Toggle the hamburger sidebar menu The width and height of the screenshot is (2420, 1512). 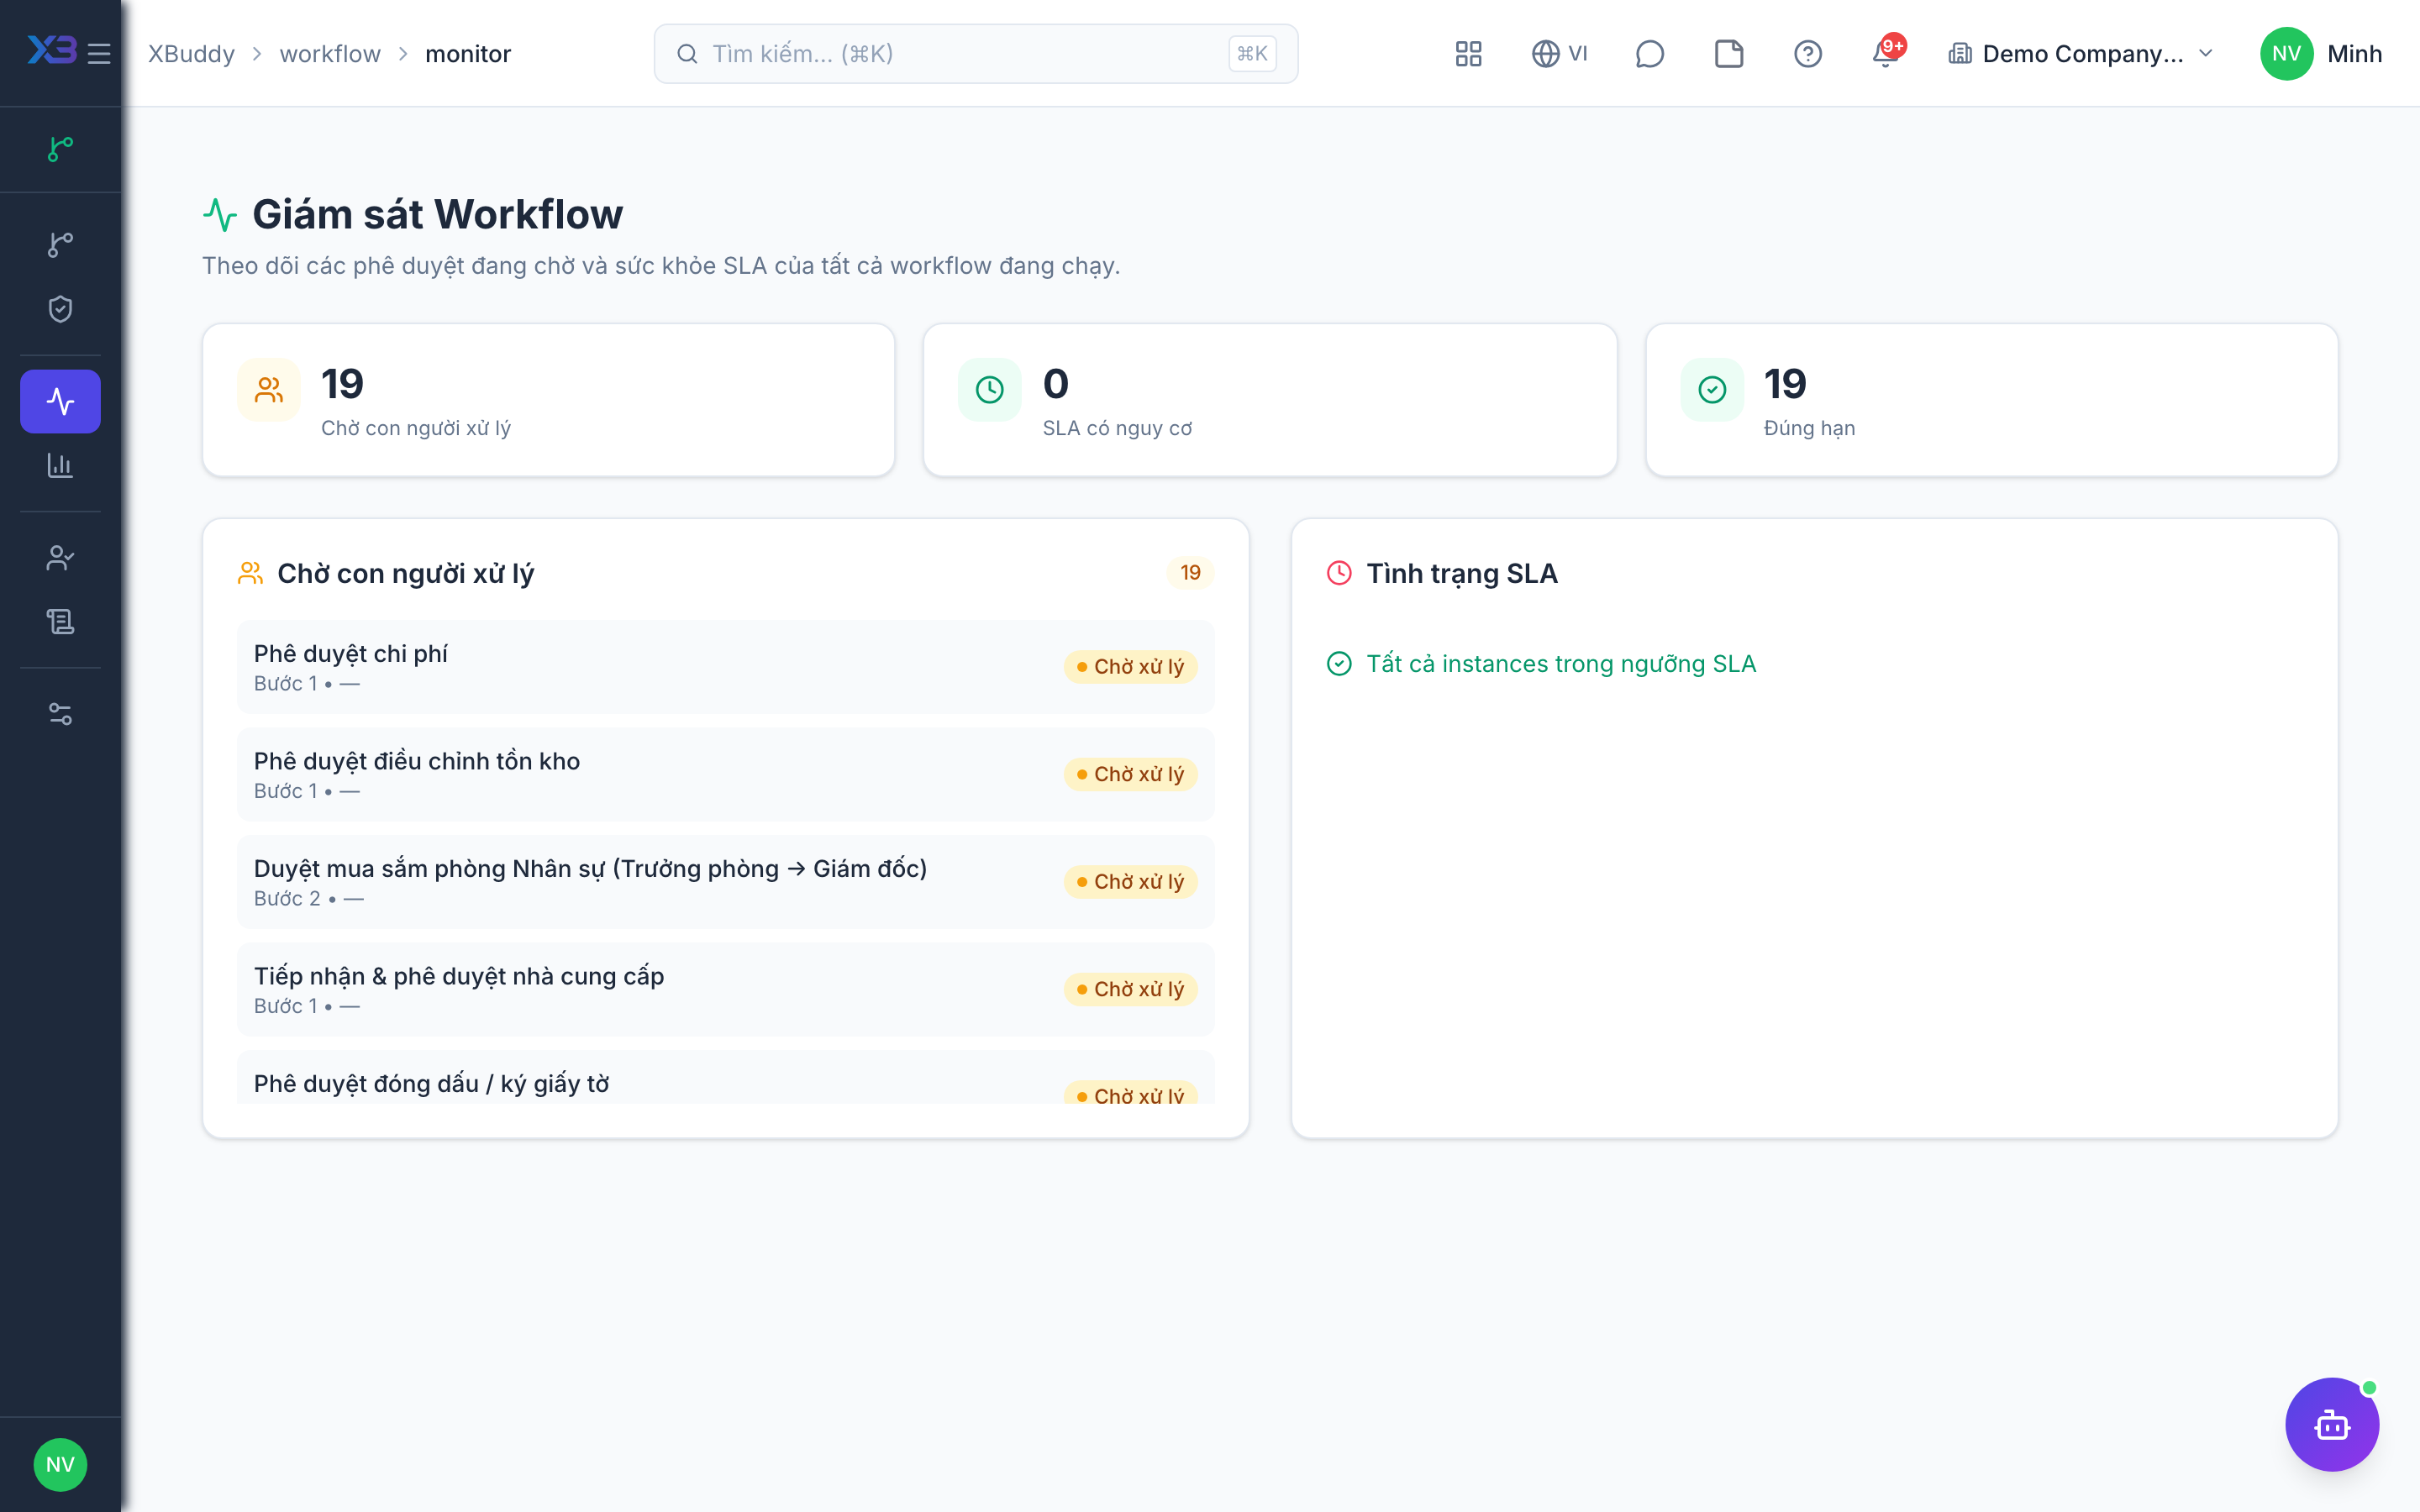(x=99, y=53)
